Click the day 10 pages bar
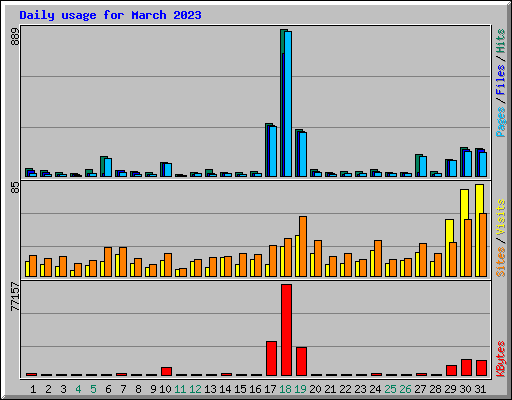The width and height of the screenshot is (512, 400). (x=168, y=170)
